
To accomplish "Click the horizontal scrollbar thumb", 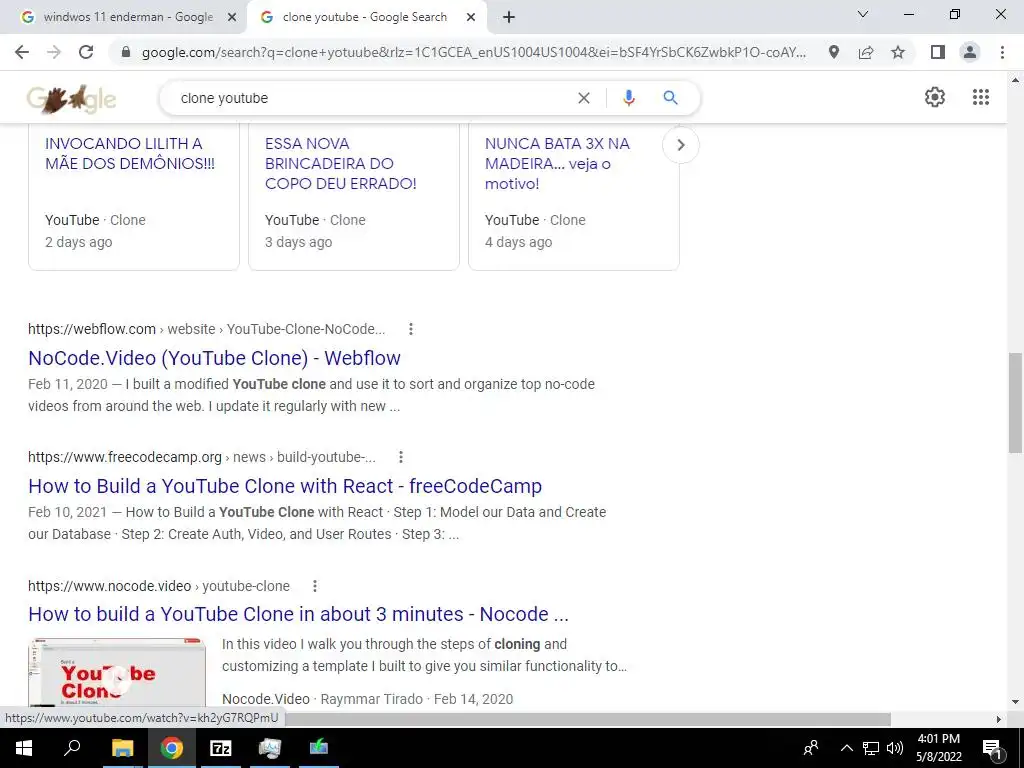I will 588,719.
